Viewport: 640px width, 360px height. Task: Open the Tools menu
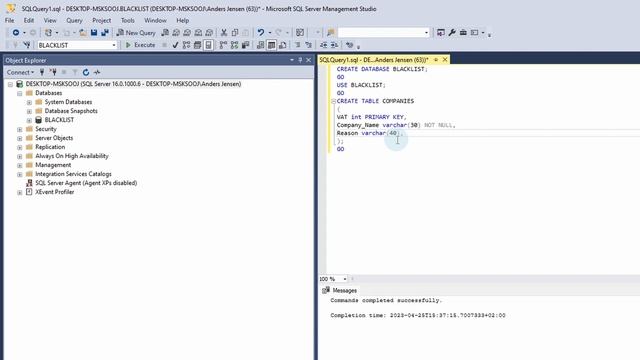click(x=127, y=20)
